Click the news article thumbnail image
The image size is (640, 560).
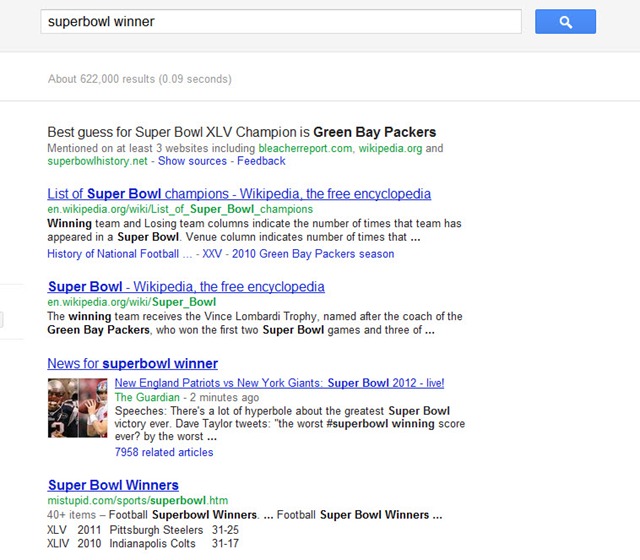click(x=77, y=407)
